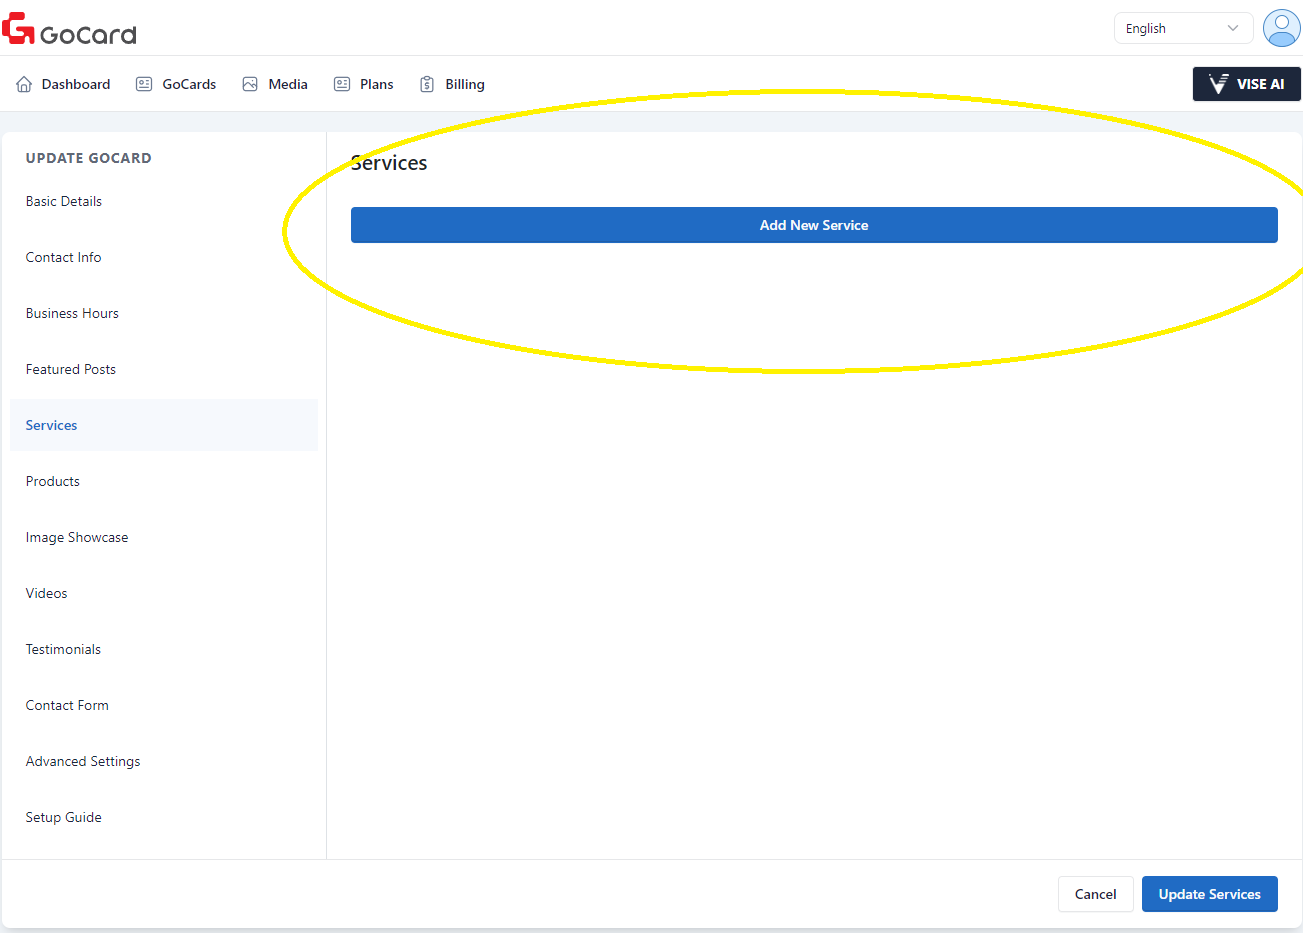Click the Billing clipboard icon
This screenshot has height=933, width=1303.
[427, 85]
